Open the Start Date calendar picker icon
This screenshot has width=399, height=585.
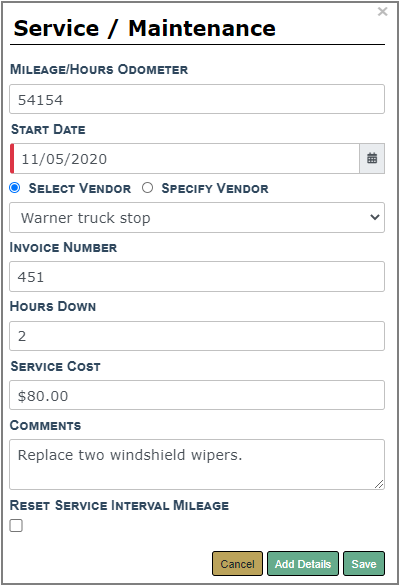[372, 159]
